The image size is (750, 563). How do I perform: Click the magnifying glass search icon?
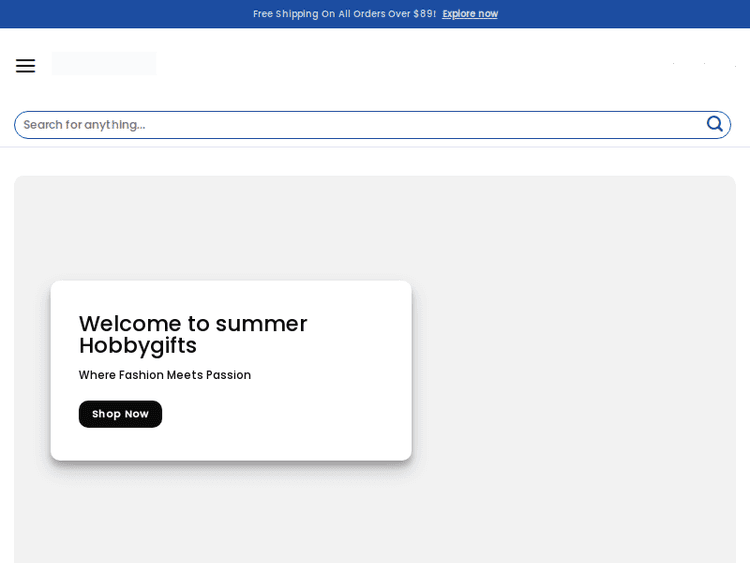click(714, 124)
